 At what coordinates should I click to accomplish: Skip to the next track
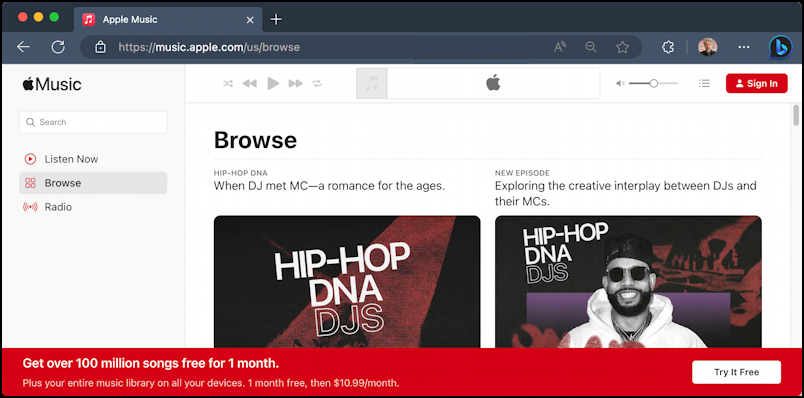point(296,84)
